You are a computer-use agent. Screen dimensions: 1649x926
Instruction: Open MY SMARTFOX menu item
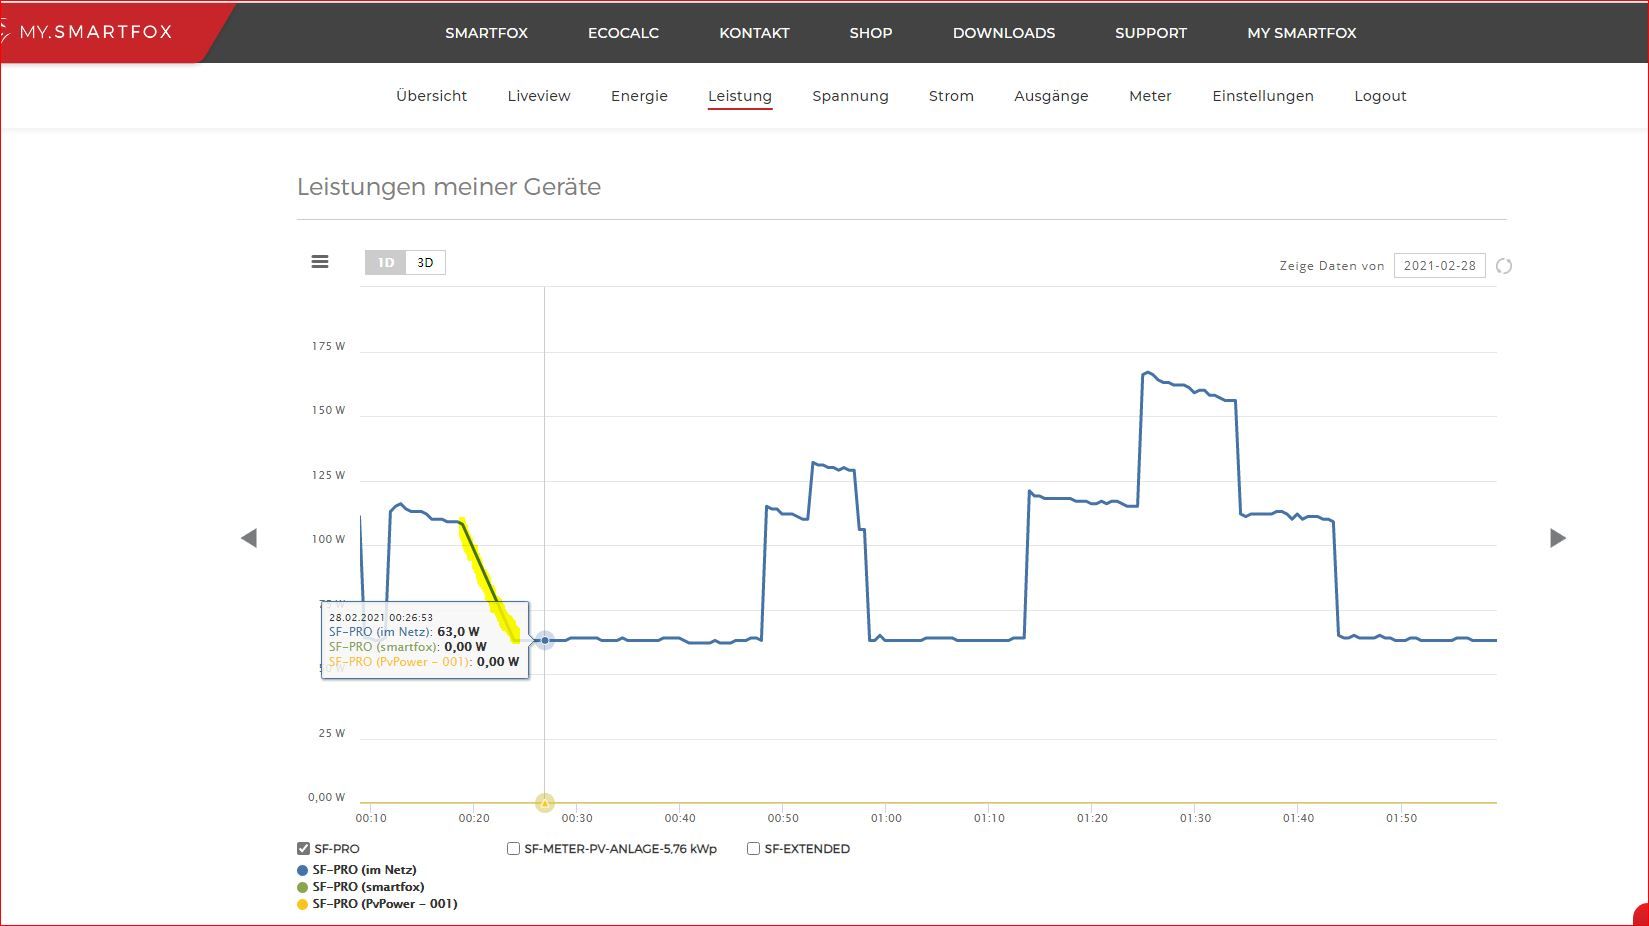tap(1302, 33)
